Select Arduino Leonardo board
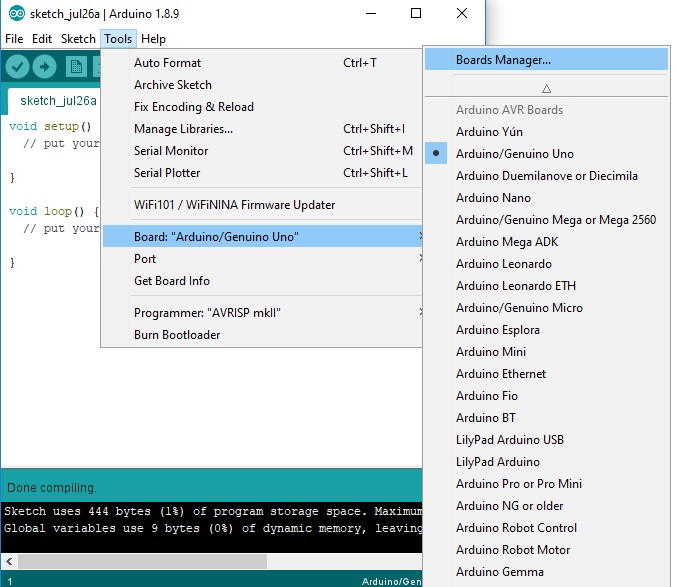Image resolution: width=676 pixels, height=587 pixels. click(546, 264)
